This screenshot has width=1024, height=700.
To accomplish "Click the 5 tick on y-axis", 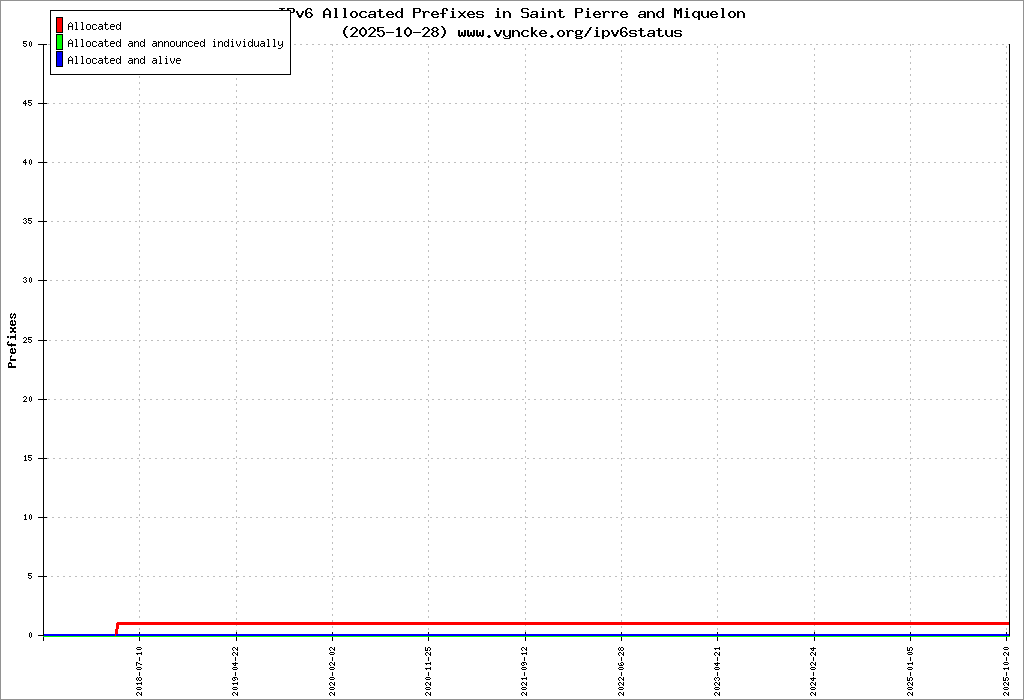I will 30,576.
